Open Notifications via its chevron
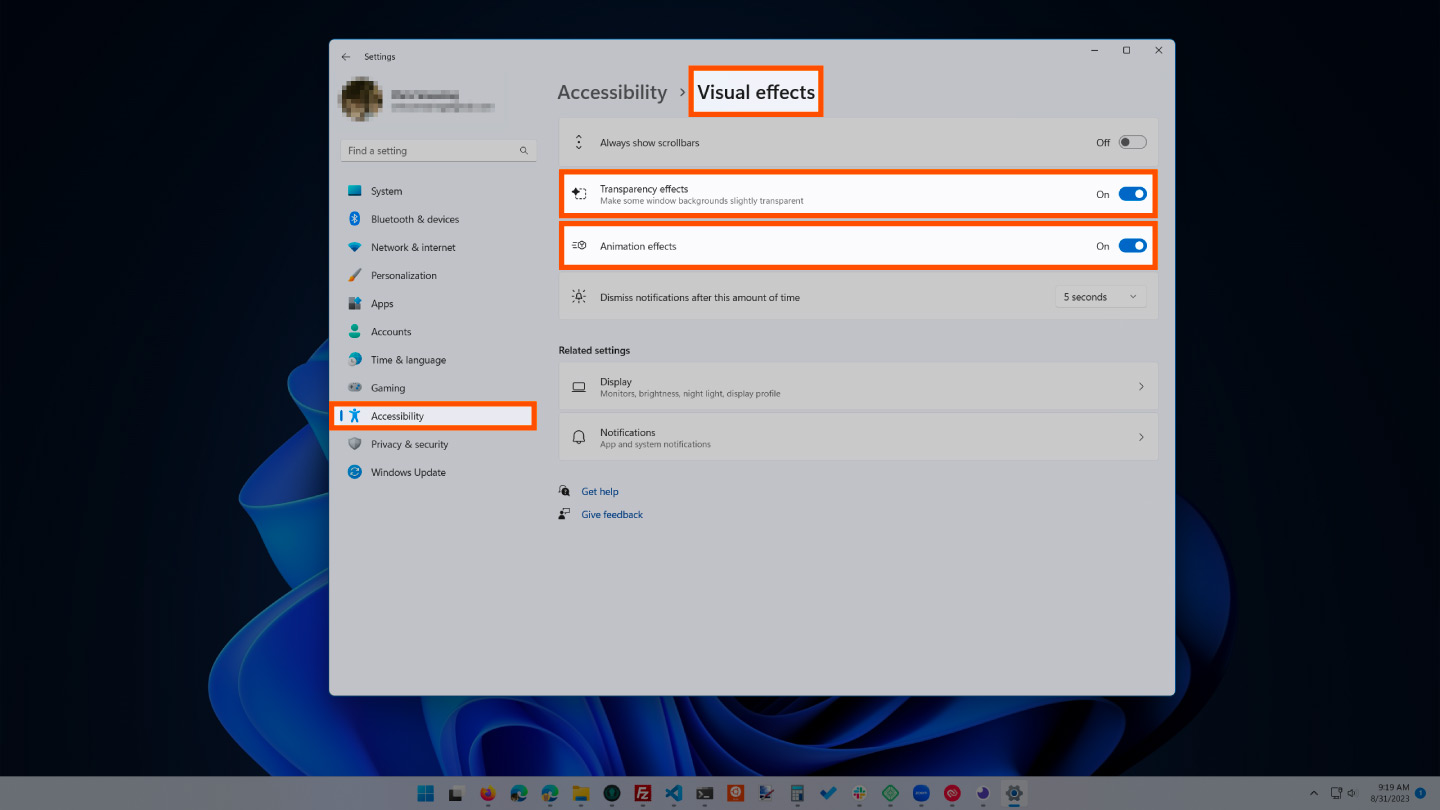Viewport: 1440px width, 810px height. (x=1141, y=436)
